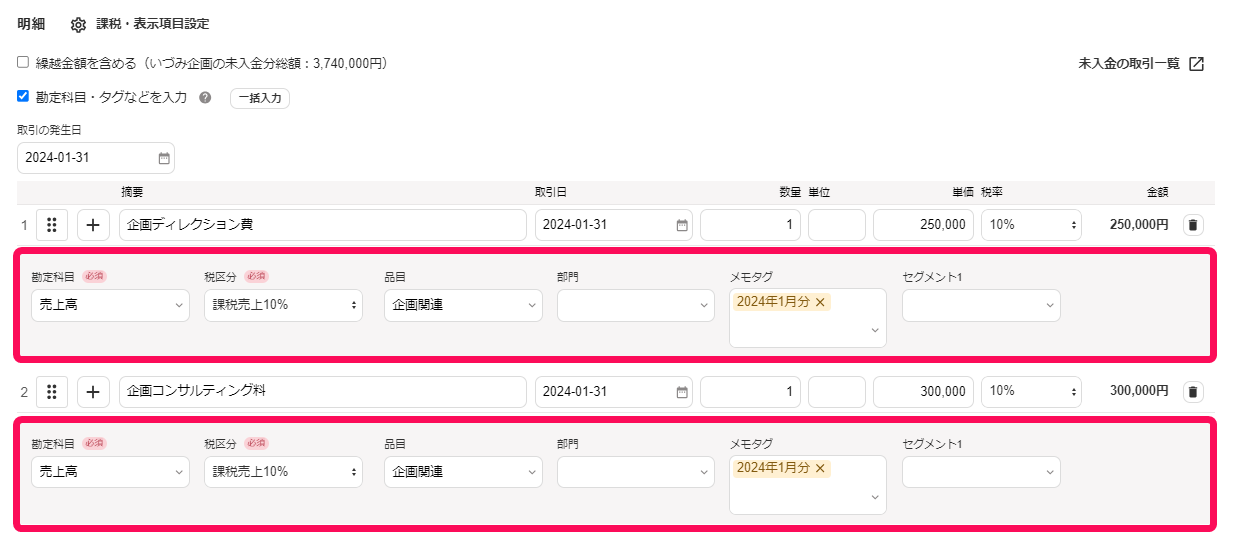Click the 単価 field showing 250,000
The width and height of the screenshot is (1234, 543).
(923, 225)
